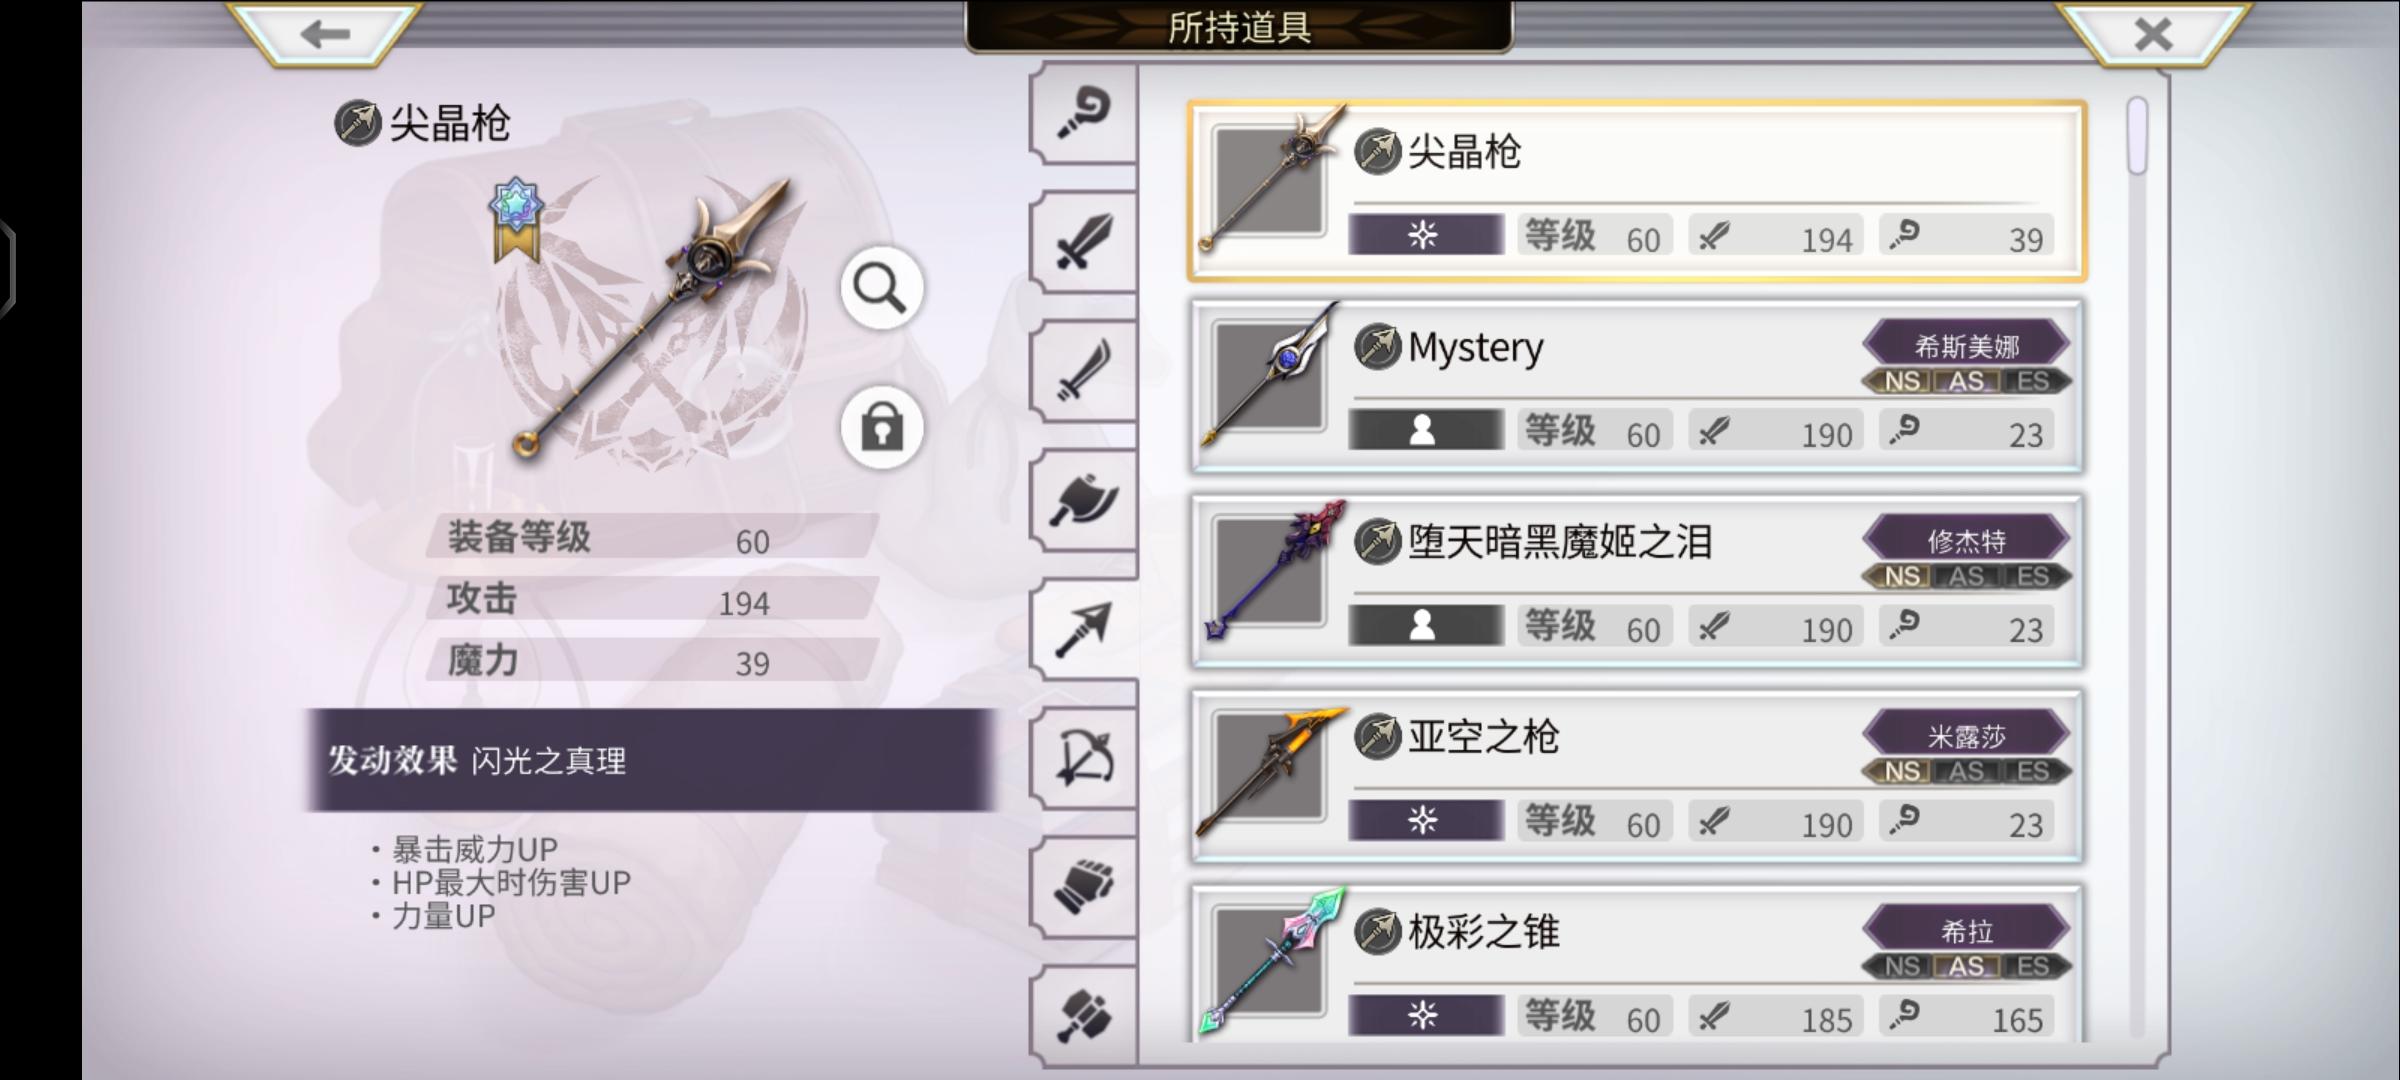This screenshot has height=1080, width=2400.
Task: Select the sword weapon category tab
Action: coord(1084,242)
